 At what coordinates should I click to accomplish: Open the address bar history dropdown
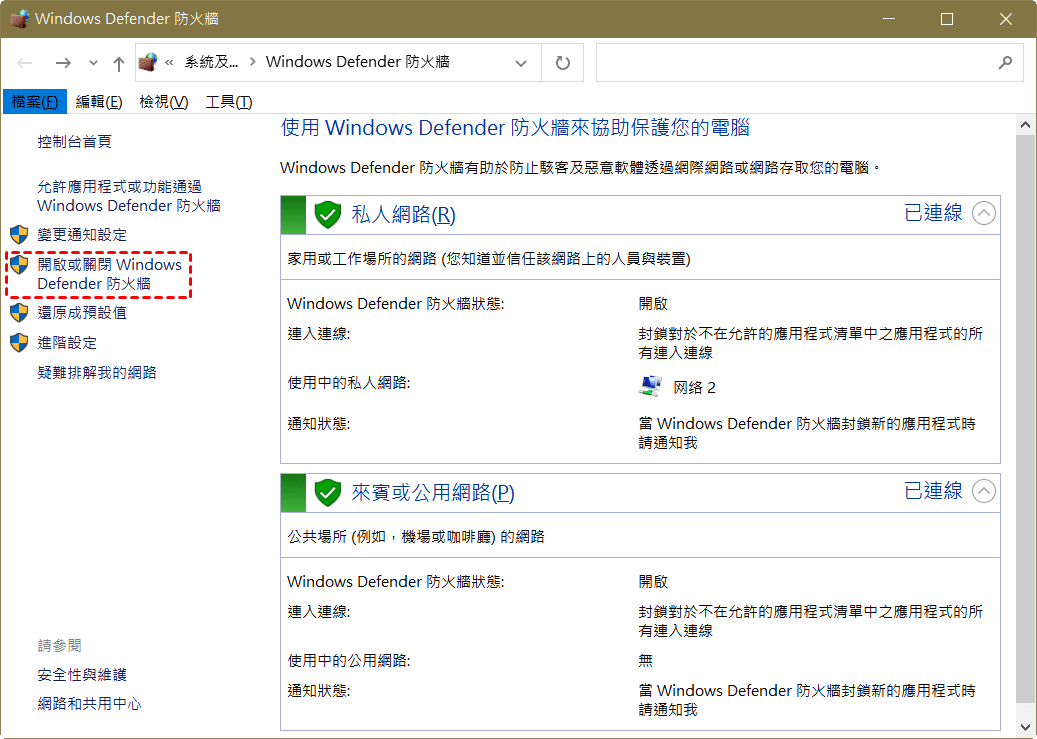[x=521, y=63]
